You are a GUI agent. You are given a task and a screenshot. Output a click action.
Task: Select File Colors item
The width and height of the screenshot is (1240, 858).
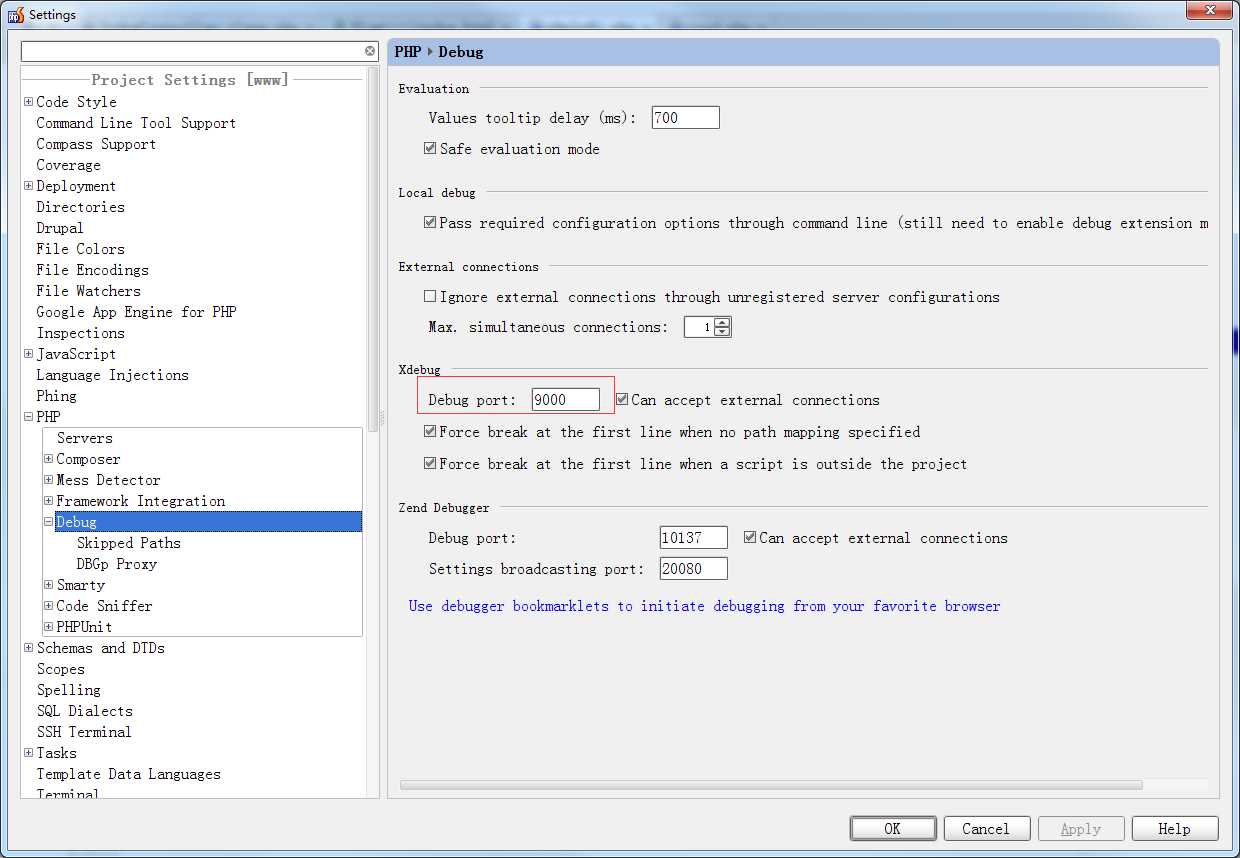pyautogui.click(x=80, y=248)
